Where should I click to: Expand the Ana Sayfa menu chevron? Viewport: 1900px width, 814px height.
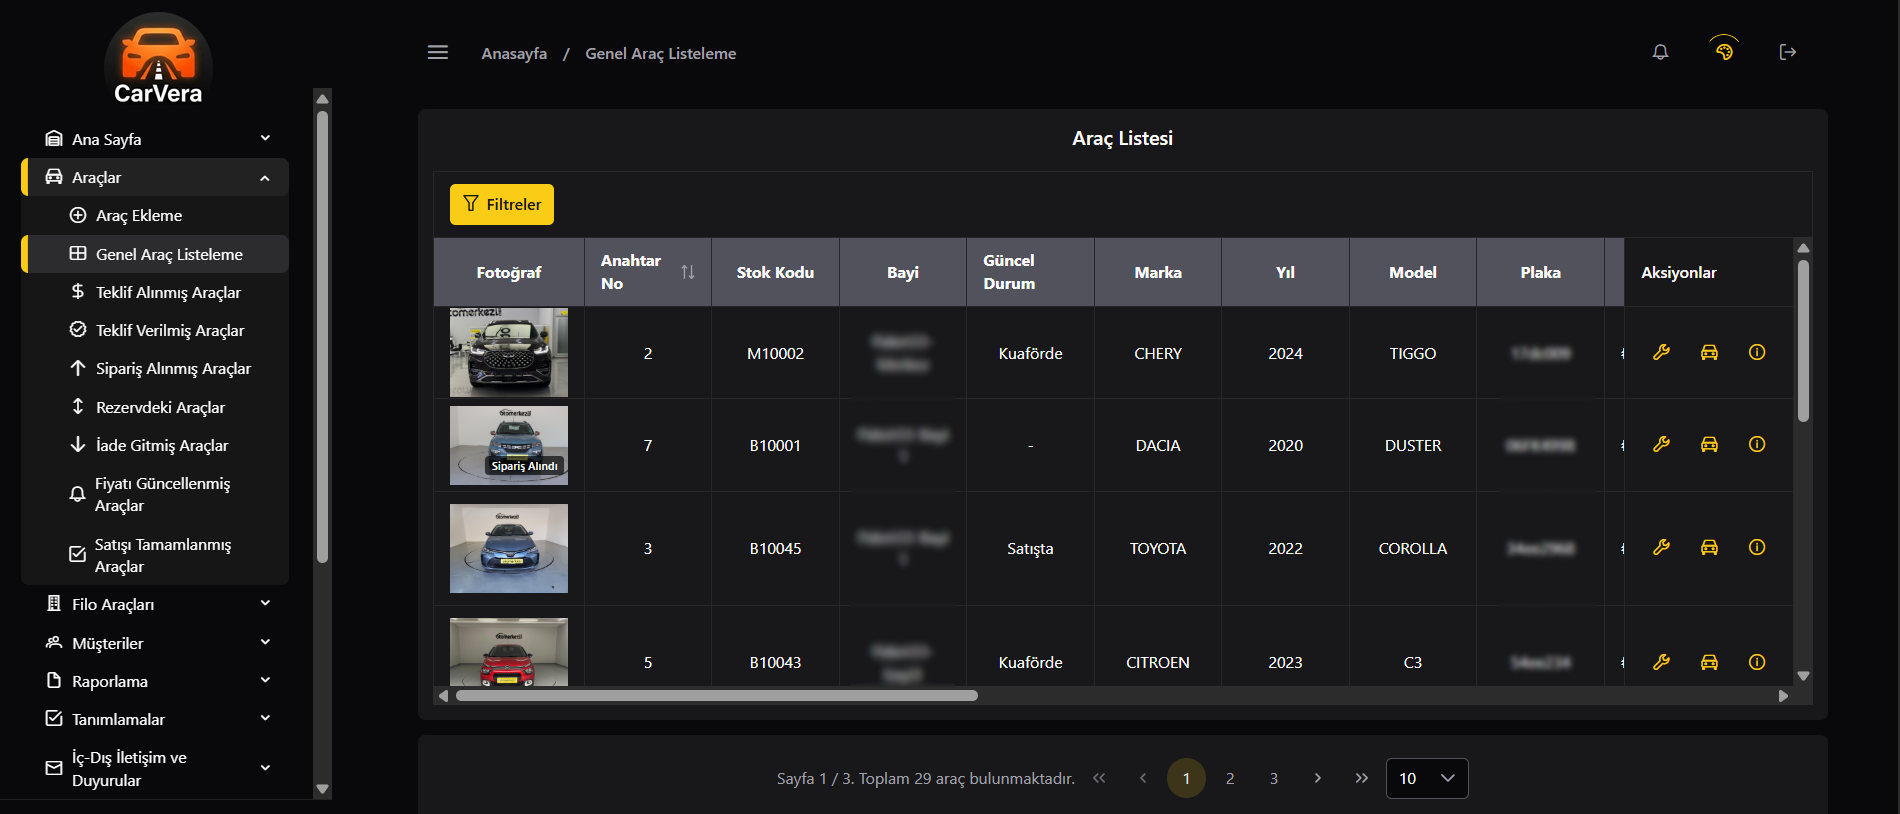[265, 138]
